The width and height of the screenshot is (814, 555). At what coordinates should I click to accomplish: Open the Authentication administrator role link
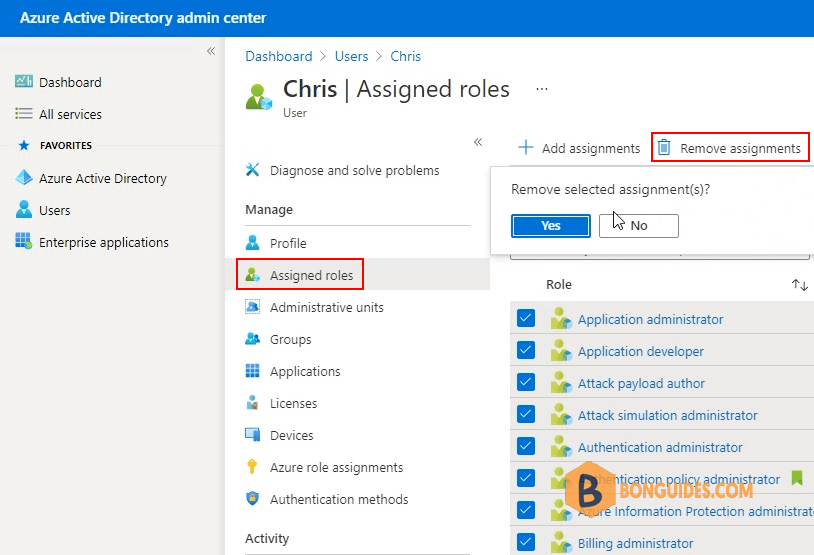tap(660, 447)
